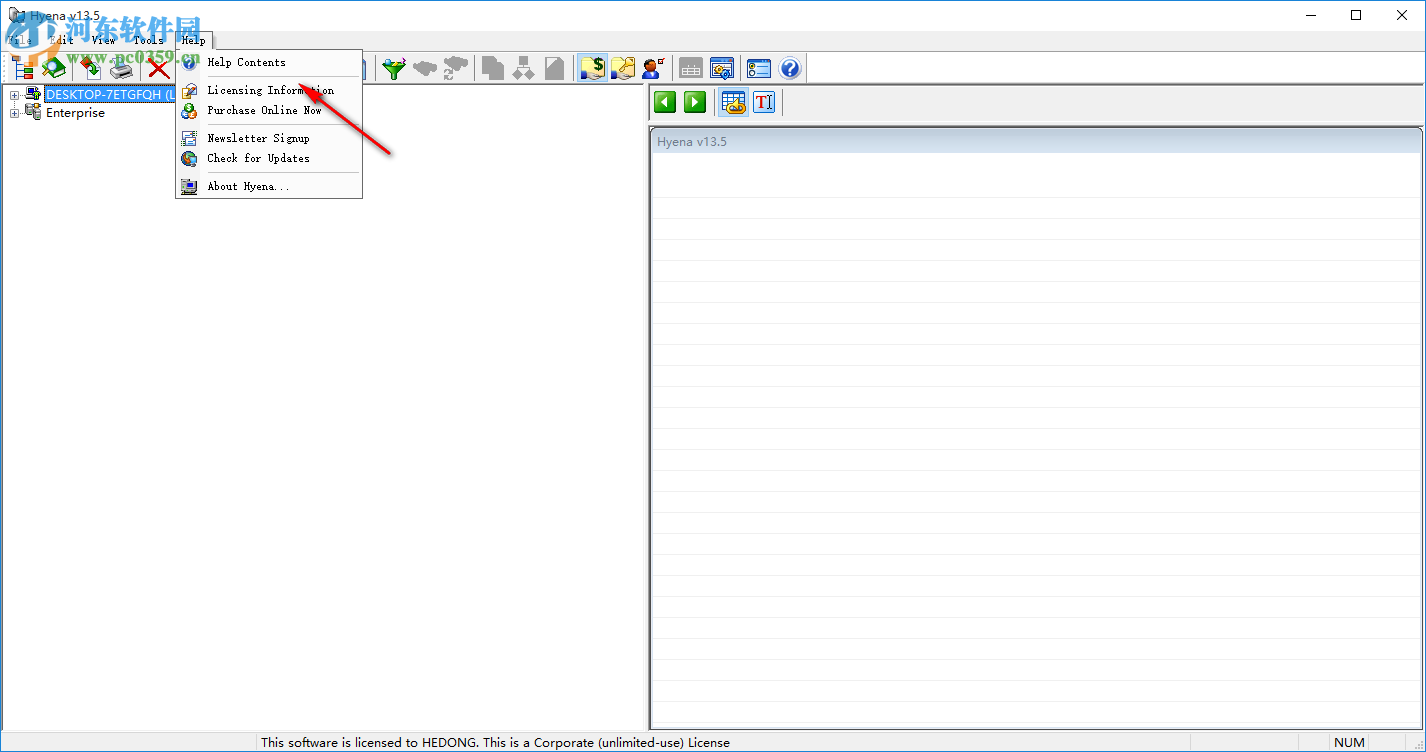Click the options list window icon
This screenshot has width=1426, height=752.
759,68
